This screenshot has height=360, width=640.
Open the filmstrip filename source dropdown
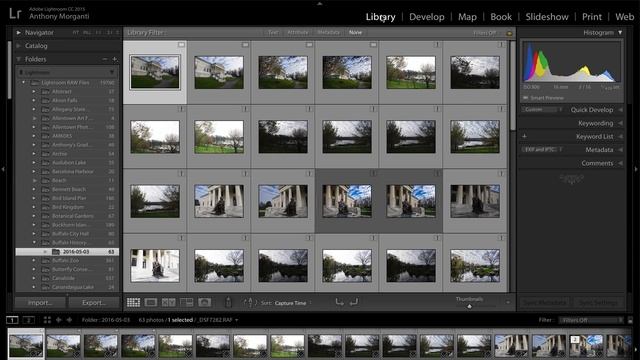coord(237,320)
